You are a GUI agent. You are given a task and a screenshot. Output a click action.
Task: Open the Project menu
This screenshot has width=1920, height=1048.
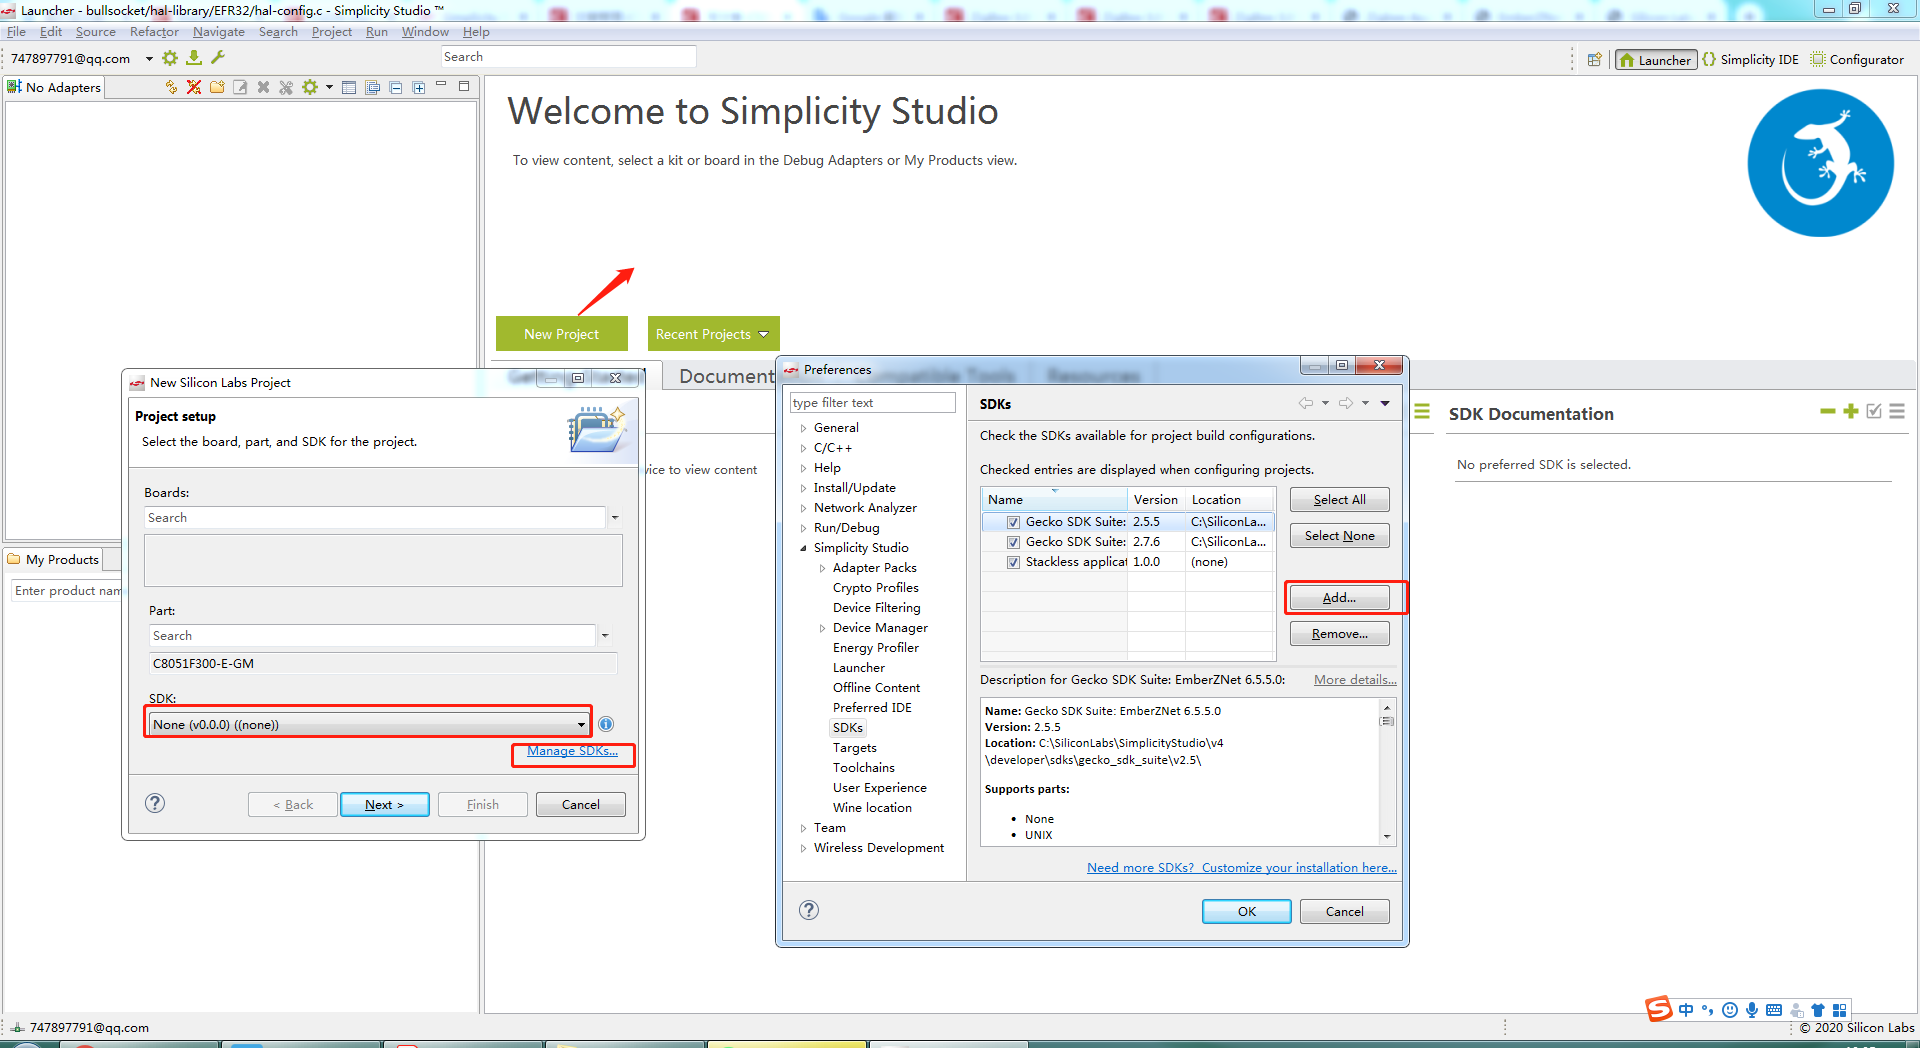point(332,32)
